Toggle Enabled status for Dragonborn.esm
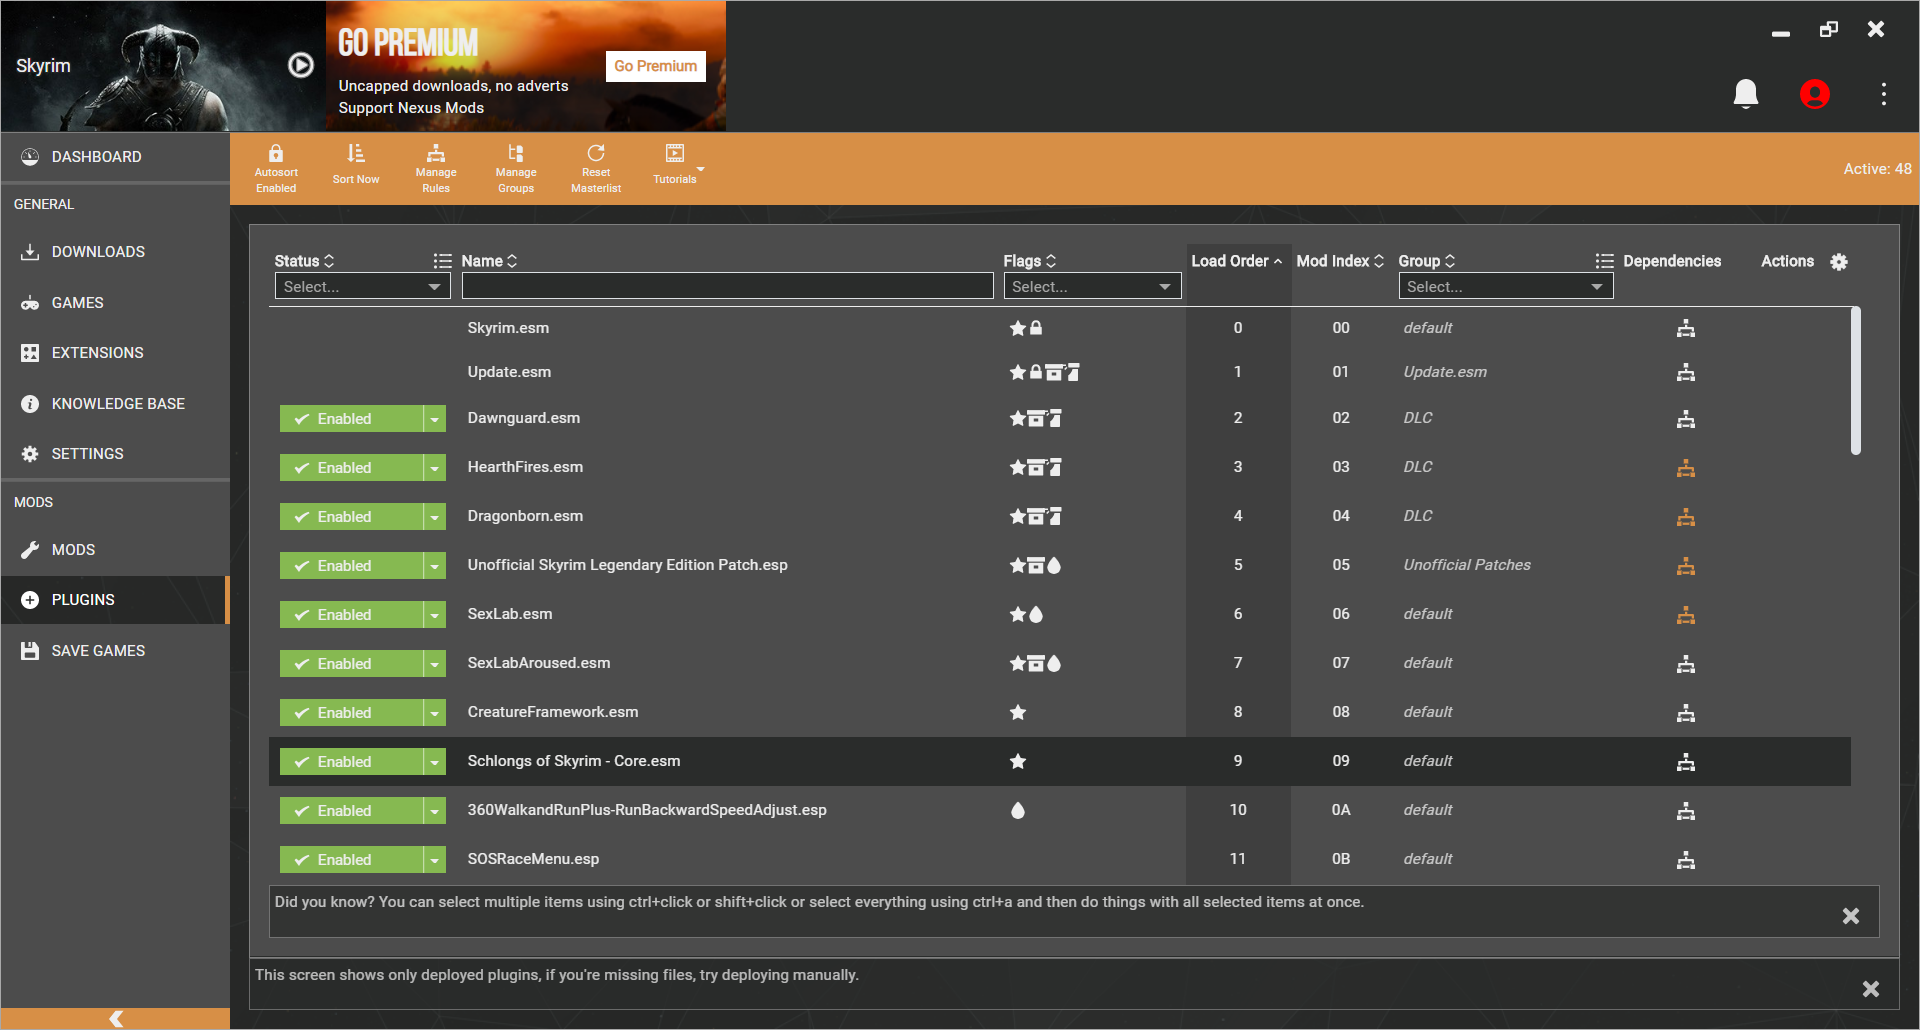The image size is (1920, 1030). [351, 517]
